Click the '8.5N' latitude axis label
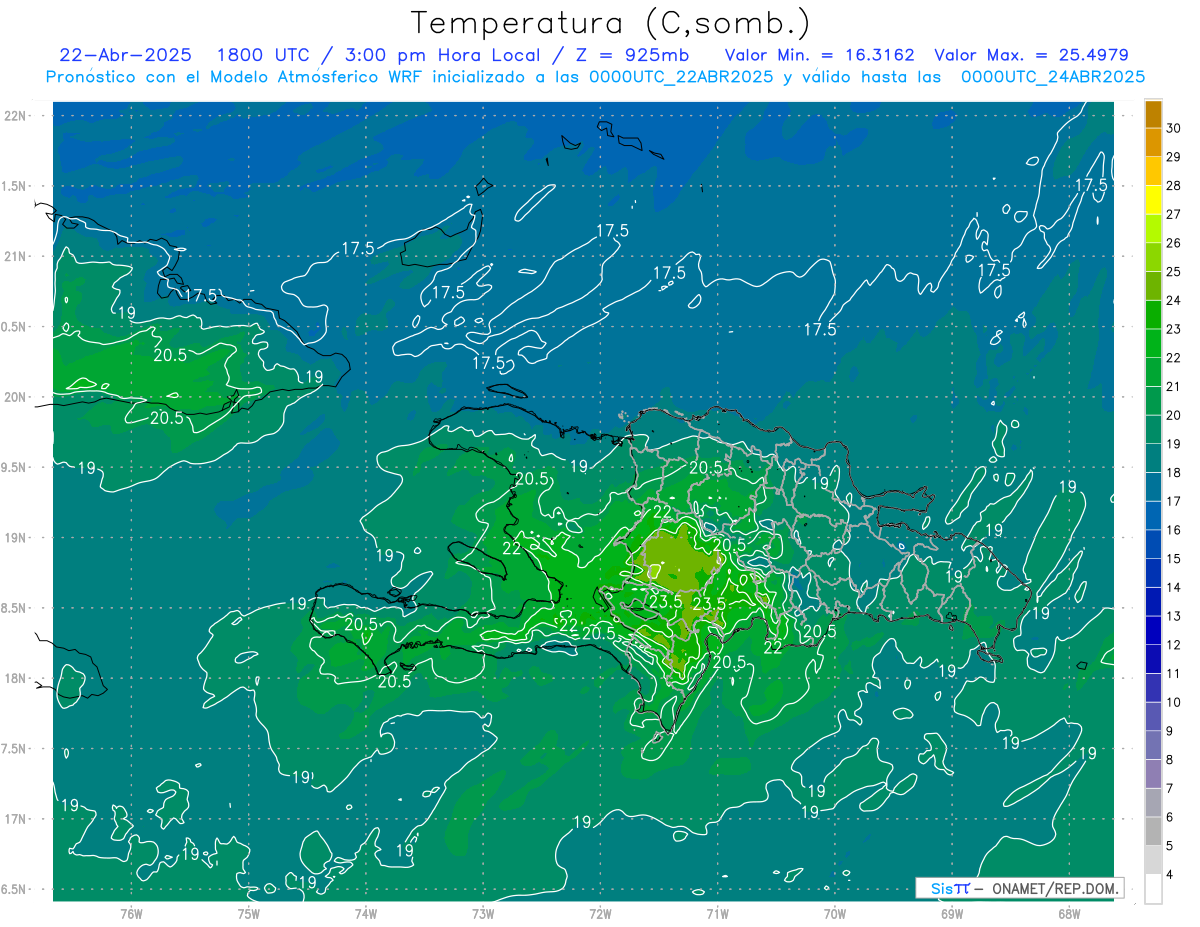Viewport: 1200px width, 927px height. click(13, 608)
